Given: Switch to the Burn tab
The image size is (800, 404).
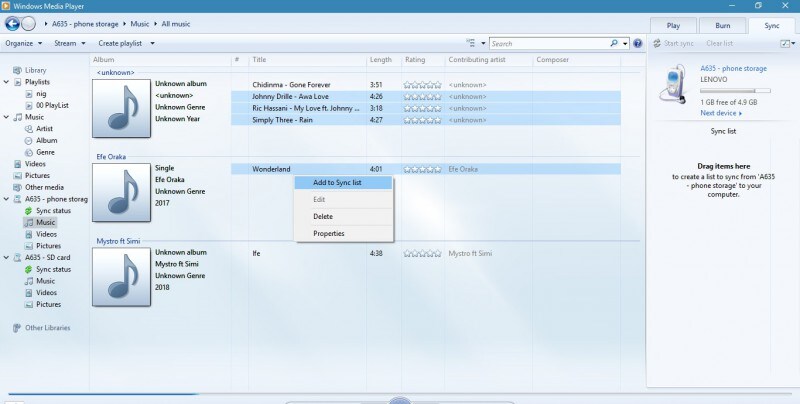Looking at the screenshot, I should pos(722,26).
